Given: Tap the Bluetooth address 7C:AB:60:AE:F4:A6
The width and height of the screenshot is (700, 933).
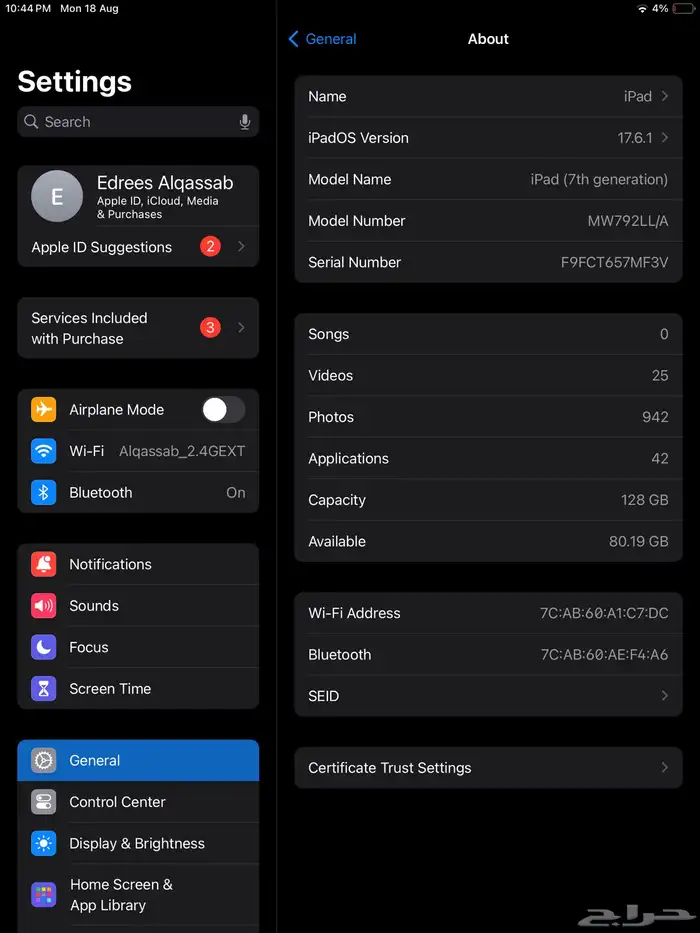Looking at the screenshot, I should point(605,655).
